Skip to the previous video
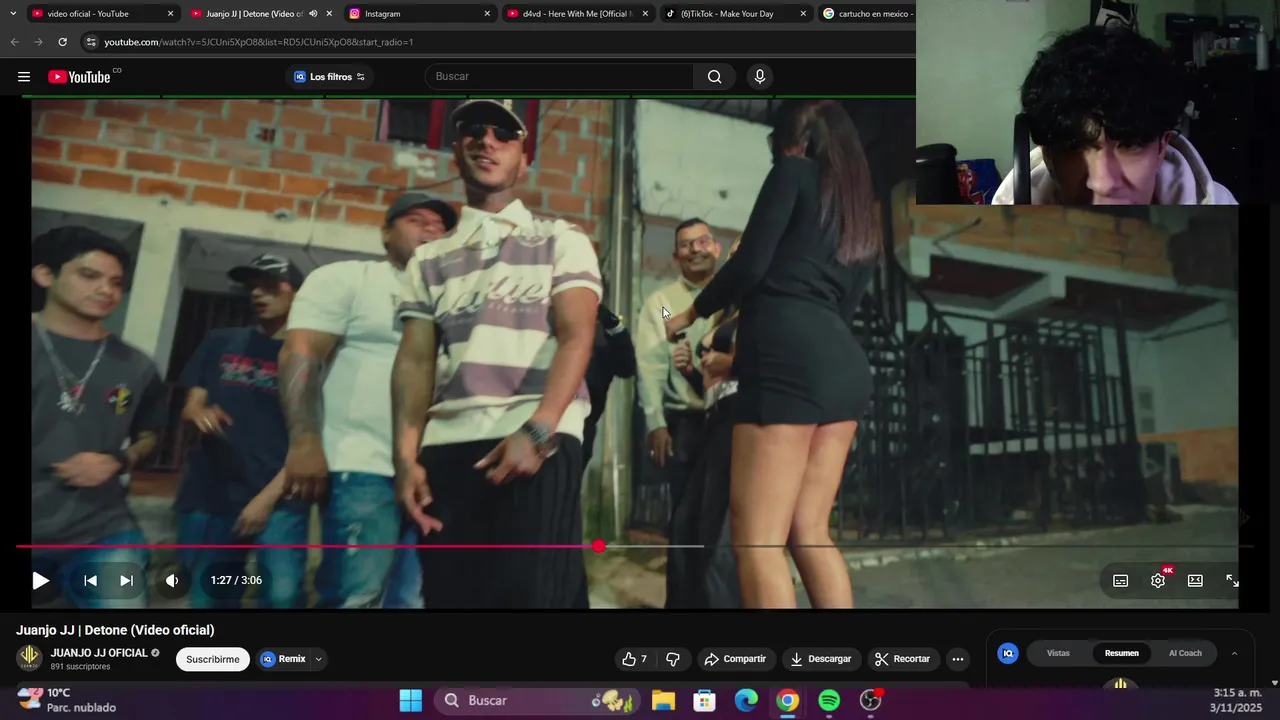The image size is (1280, 720). pyautogui.click(x=90, y=580)
